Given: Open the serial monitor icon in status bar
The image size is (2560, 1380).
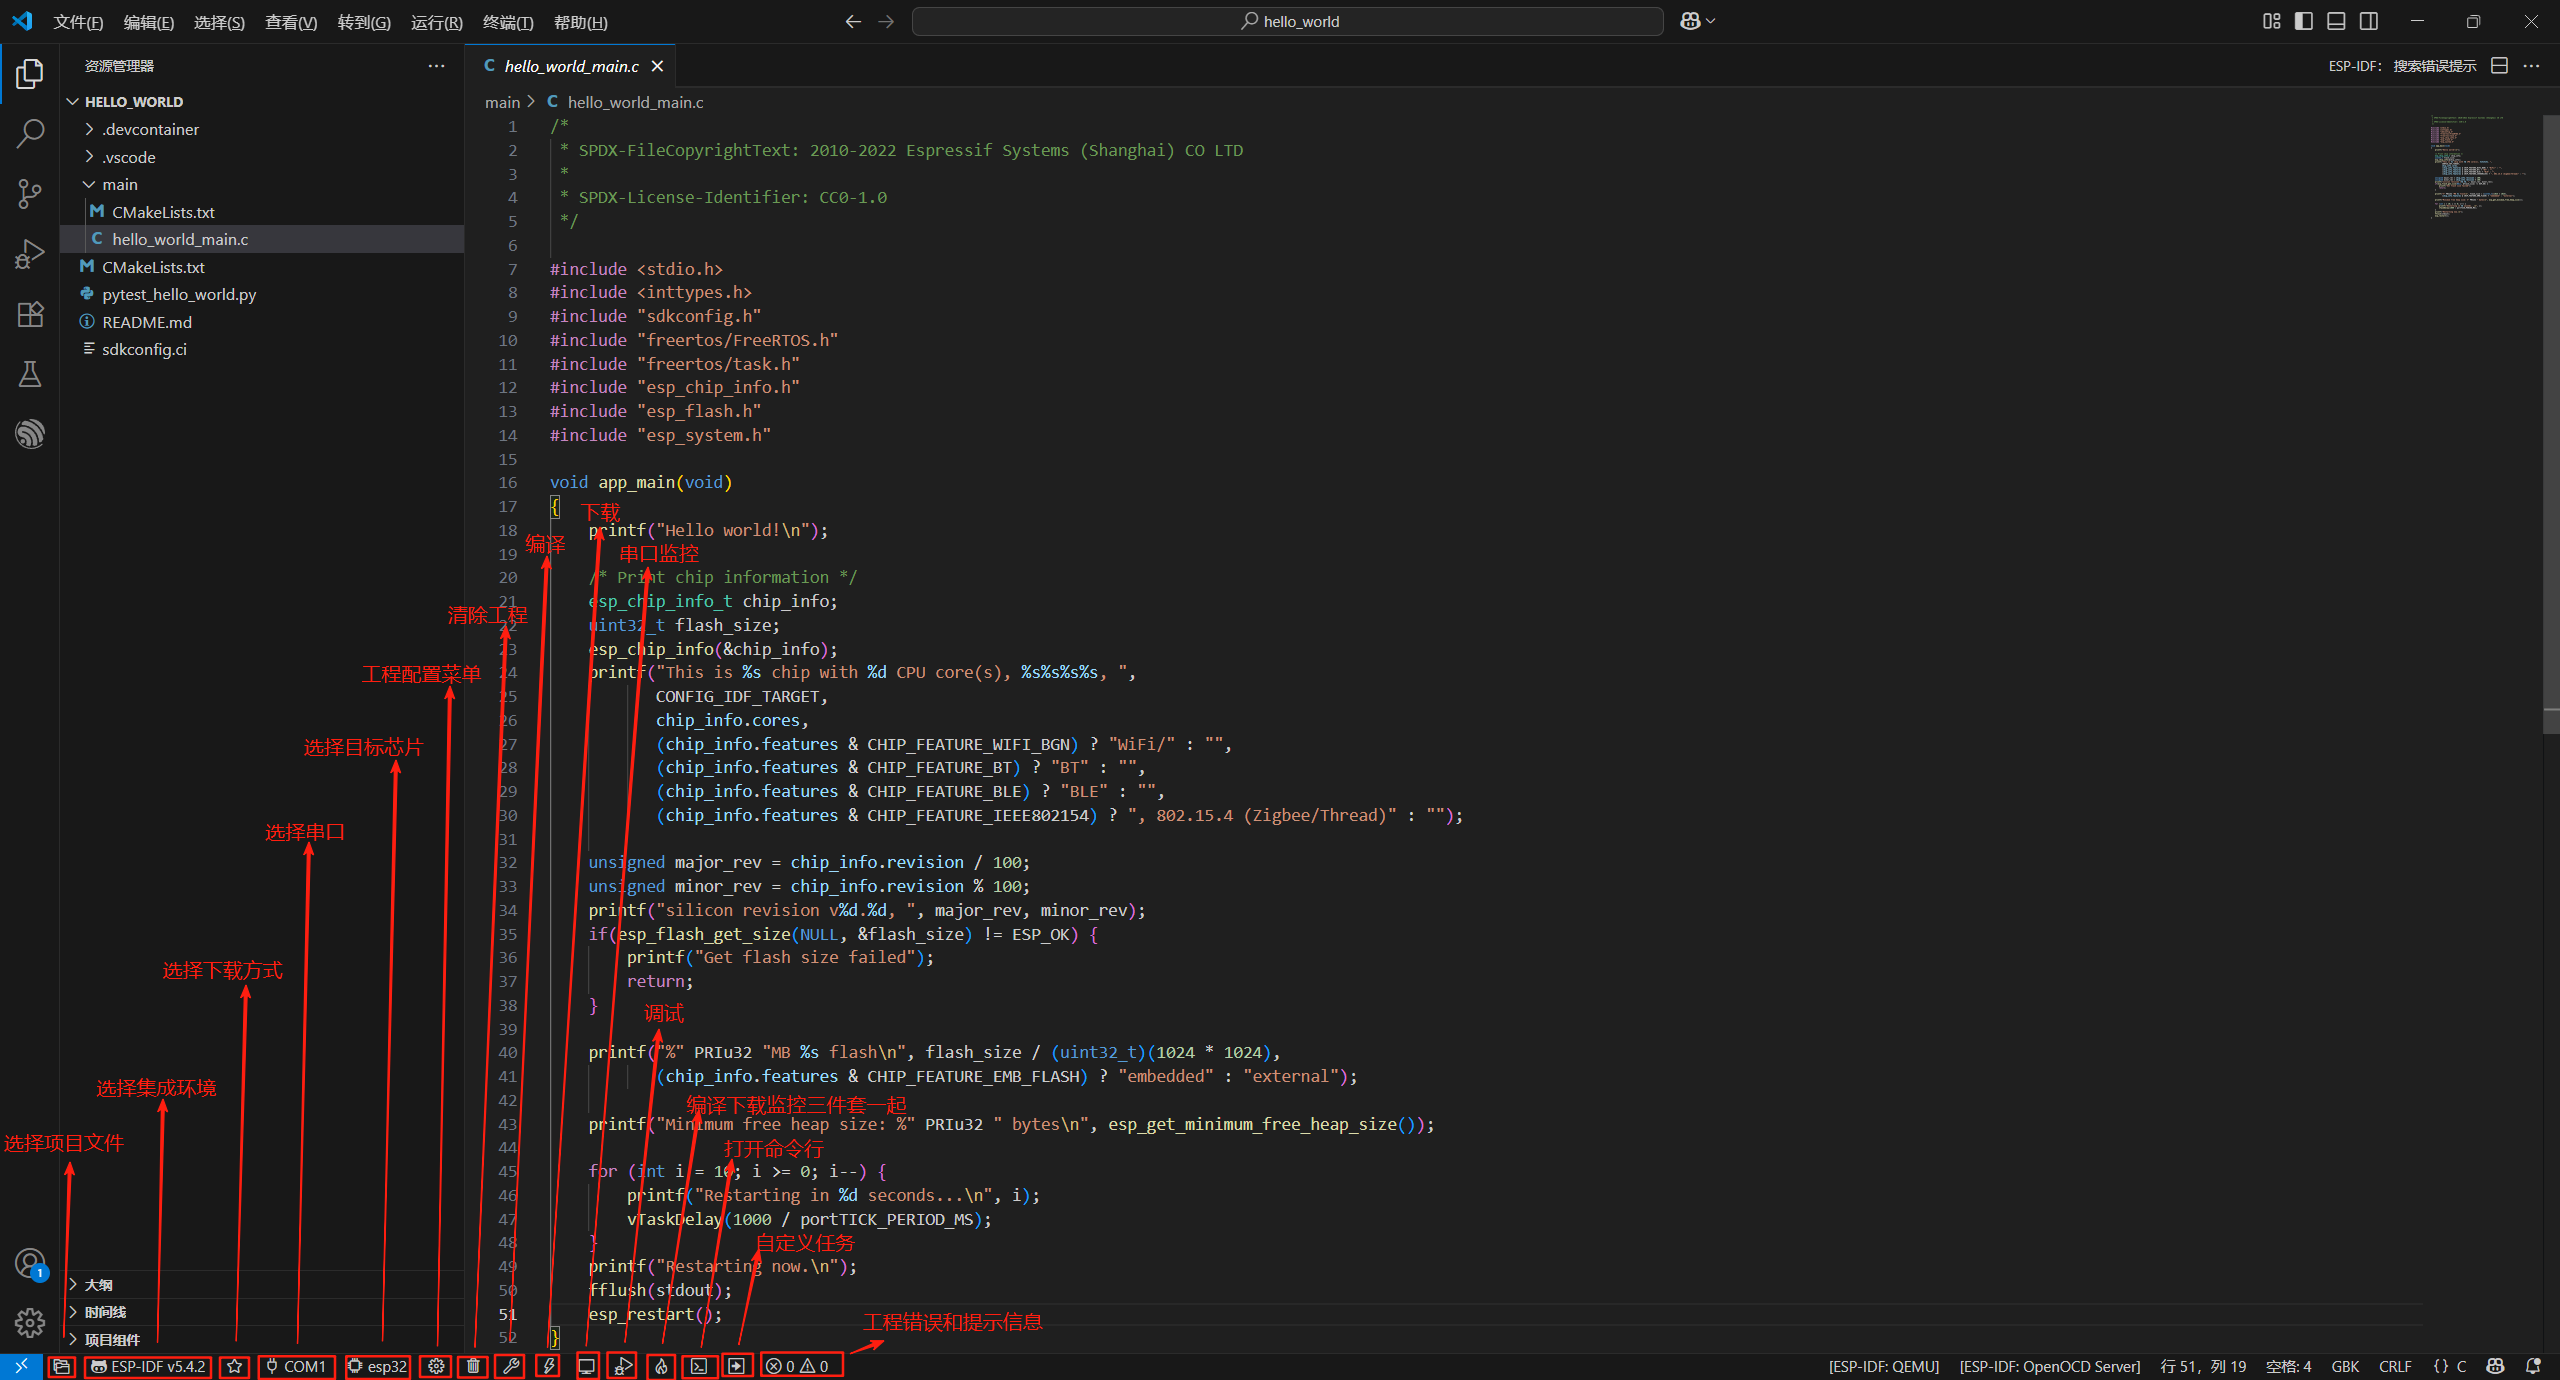Looking at the screenshot, I should (x=587, y=1366).
